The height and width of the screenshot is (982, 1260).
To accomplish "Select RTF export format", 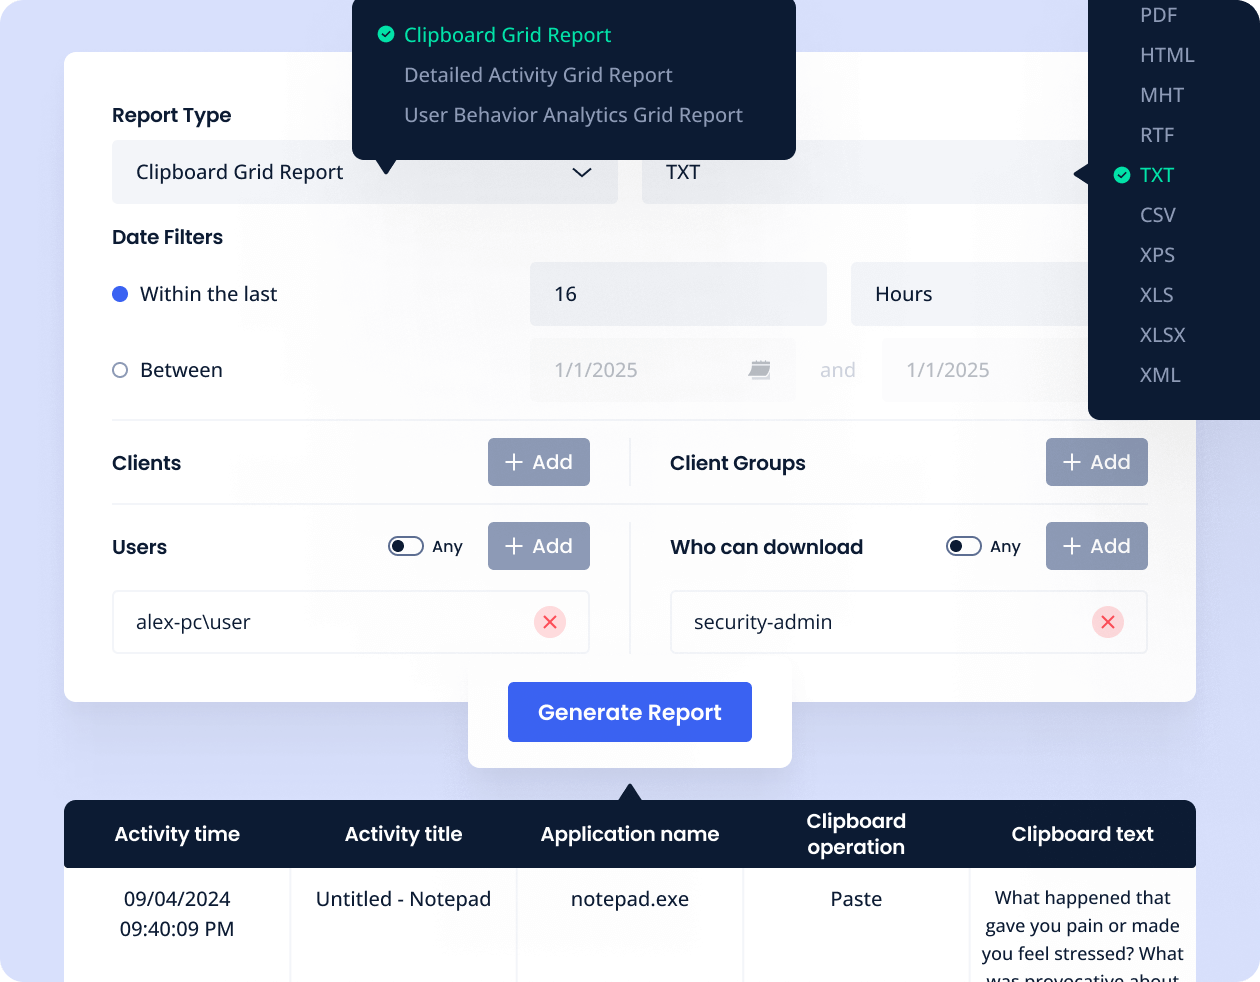I will pos(1157,135).
